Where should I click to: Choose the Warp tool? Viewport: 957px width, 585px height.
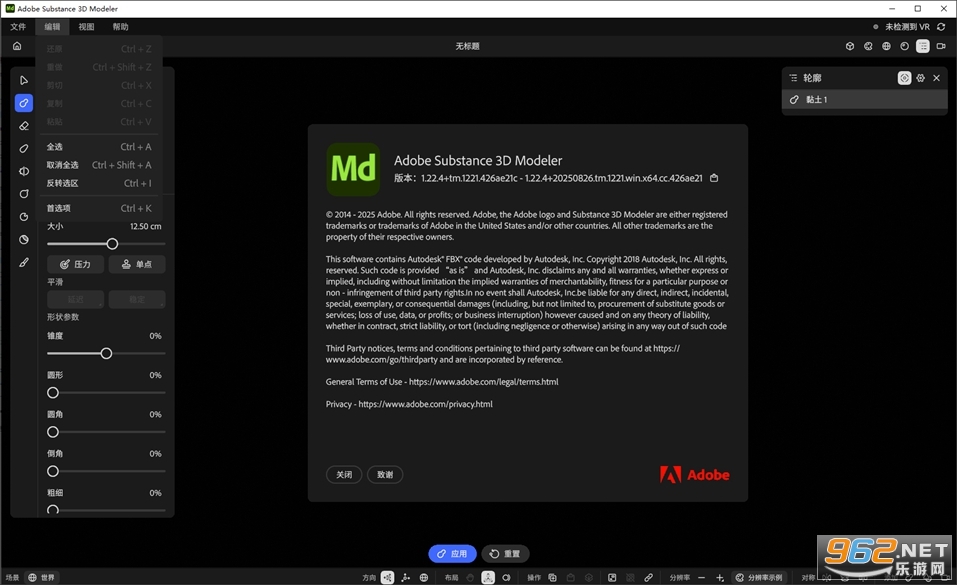(x=24, y=194)
